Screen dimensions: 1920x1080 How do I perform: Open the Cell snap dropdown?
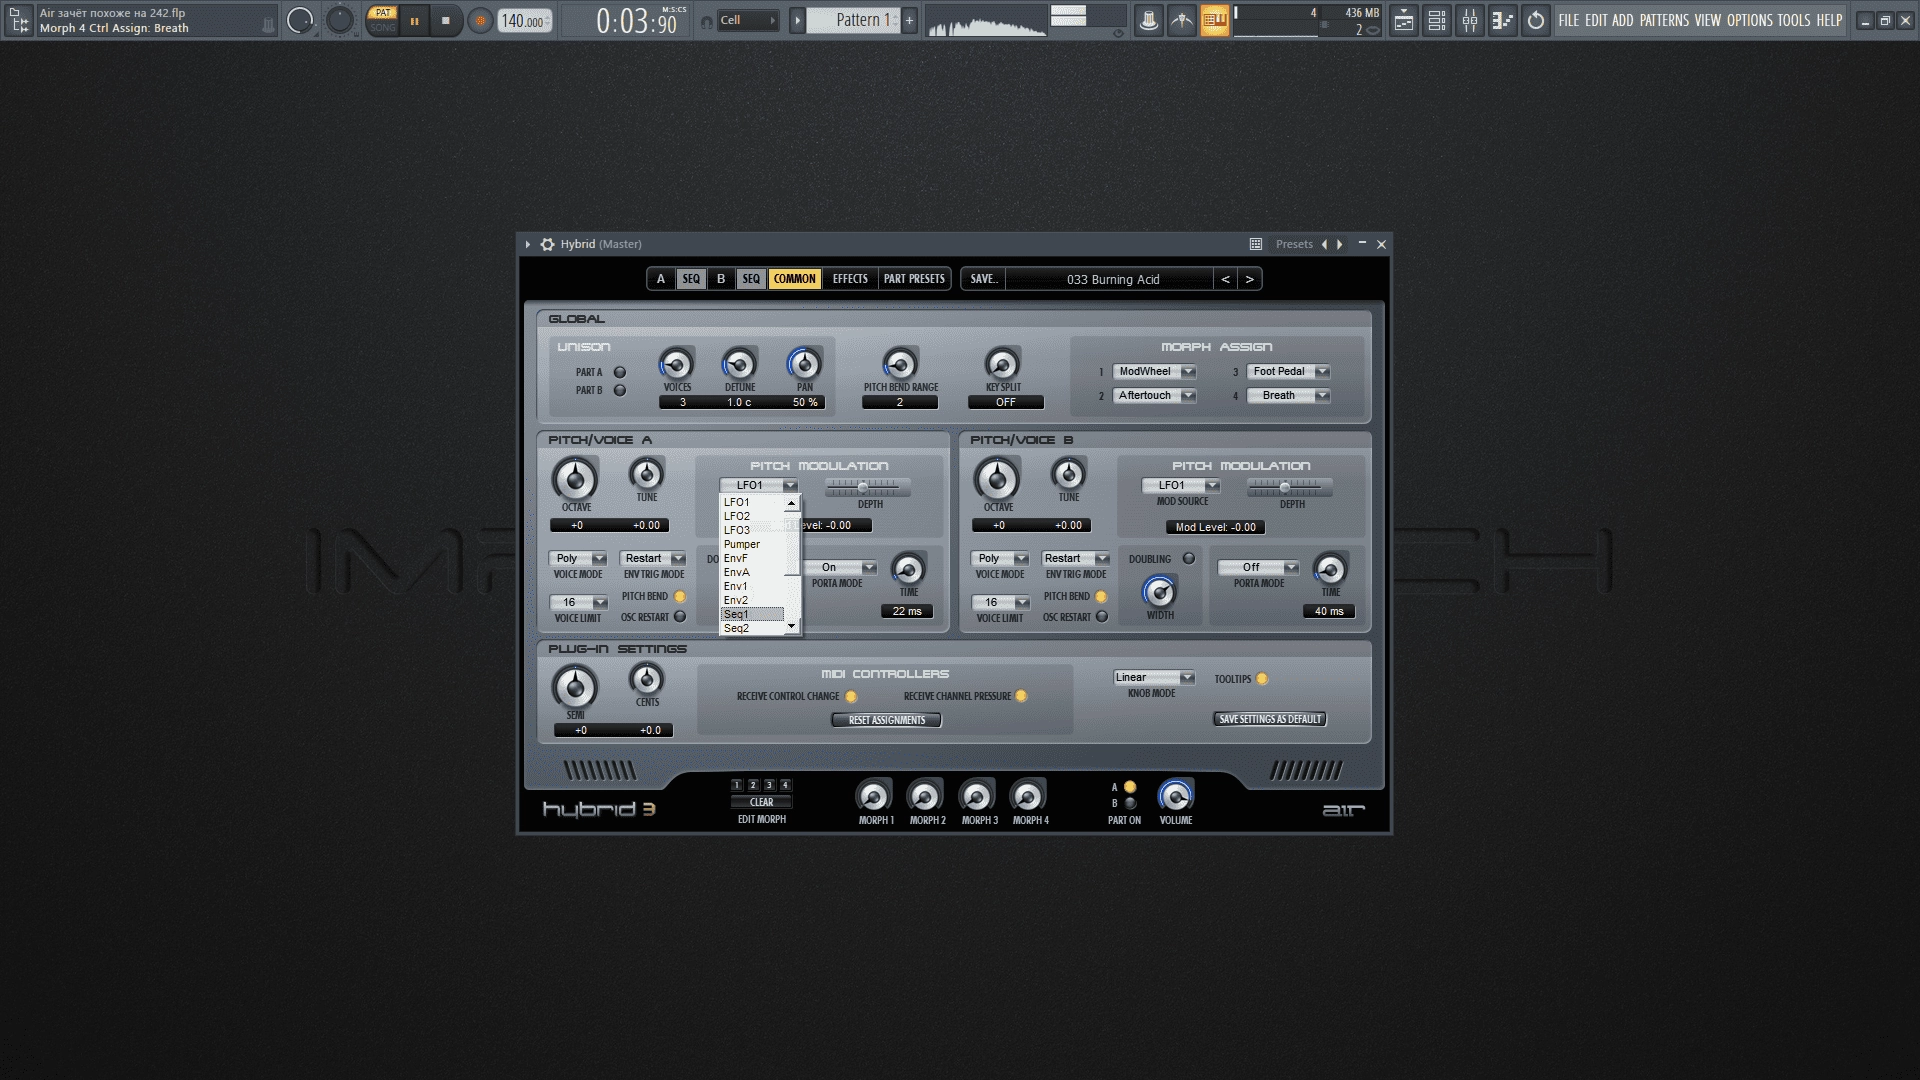[748, 20]
